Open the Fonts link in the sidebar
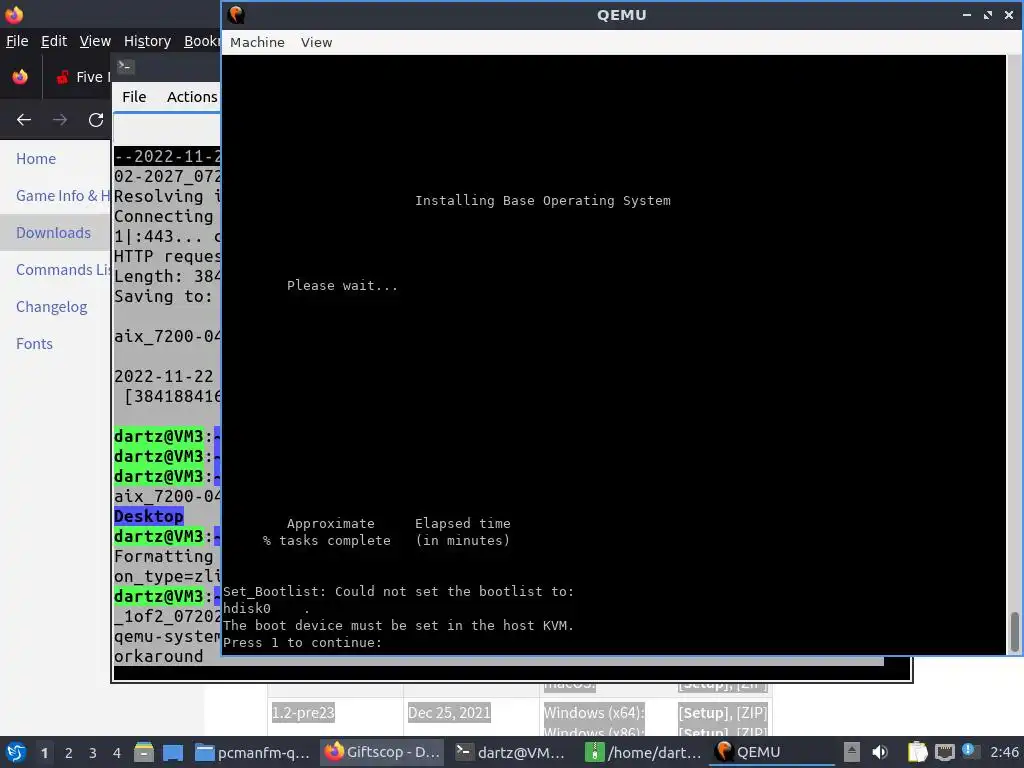The height and width of the screenshot is (768, 1024). tap(34, 344)
